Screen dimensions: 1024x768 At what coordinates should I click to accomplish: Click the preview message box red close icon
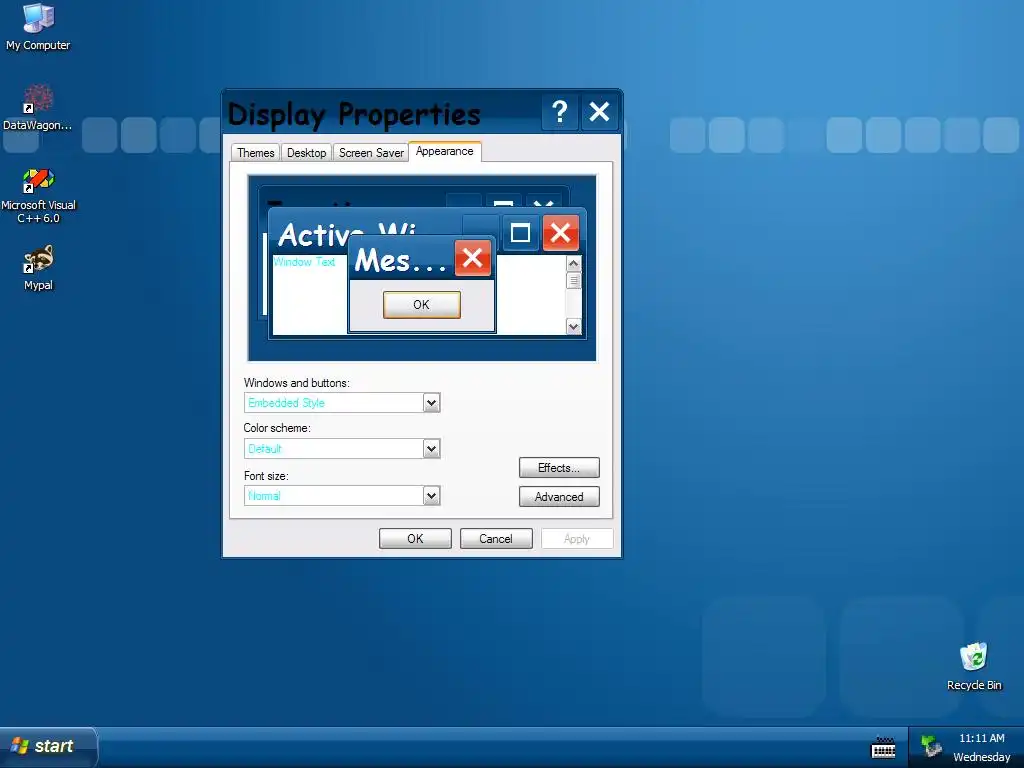473,258
